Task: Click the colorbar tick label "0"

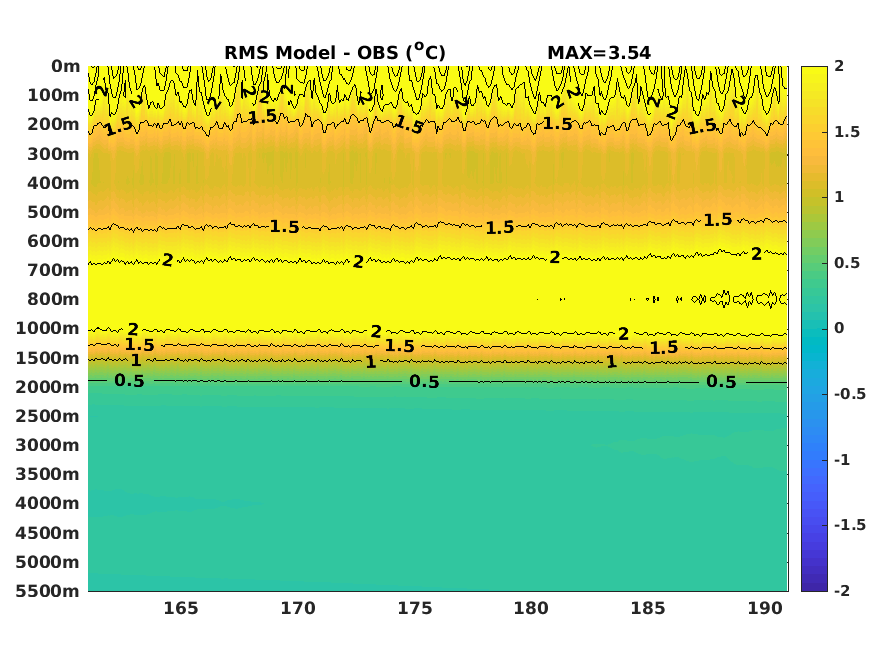Action: coord(839,328)
